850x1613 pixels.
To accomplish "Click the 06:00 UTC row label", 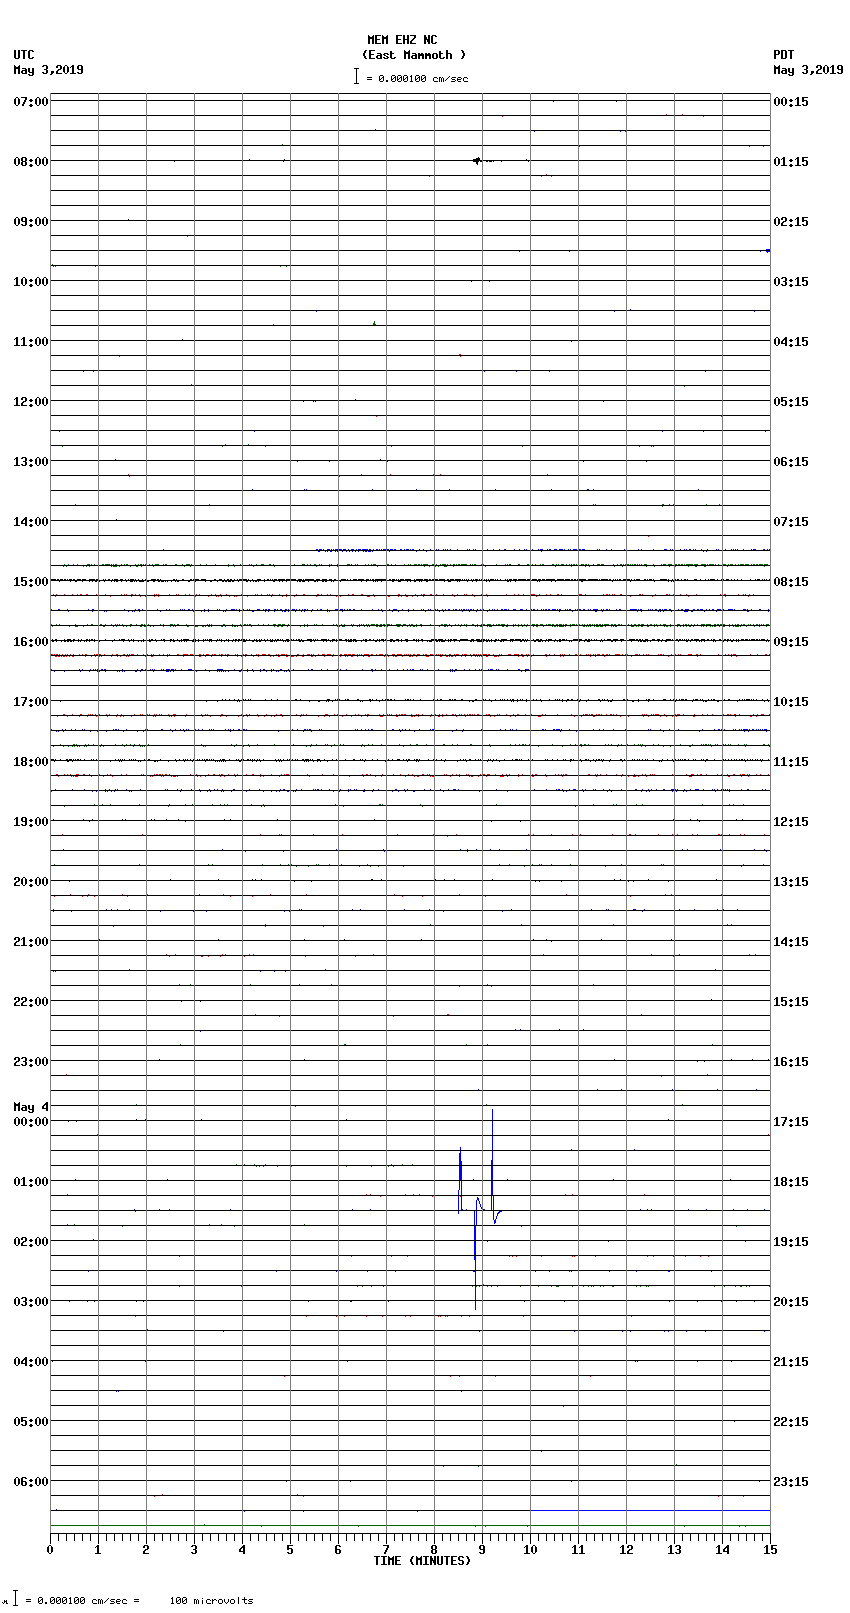I will click(x=31, y=1482).
